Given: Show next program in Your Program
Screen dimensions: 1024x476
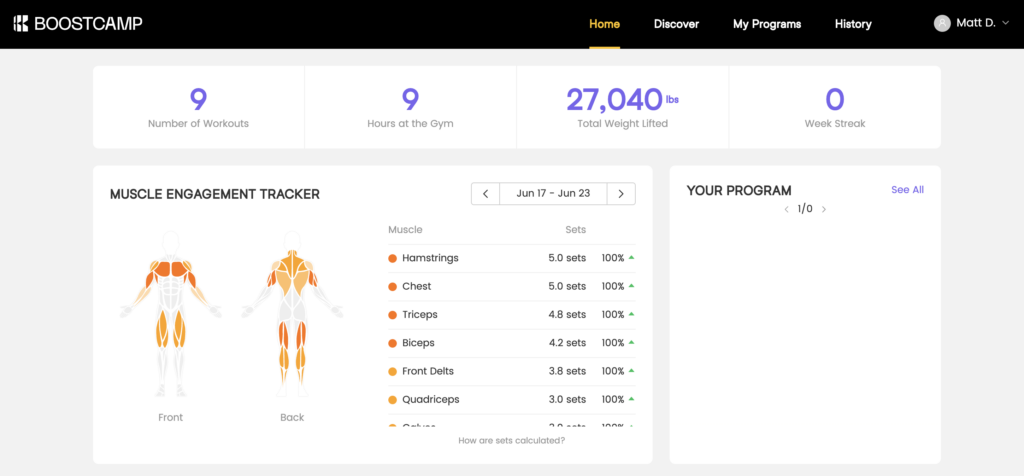Looking at the screenshot, I should pyautogui.click(x=823, y=210).
